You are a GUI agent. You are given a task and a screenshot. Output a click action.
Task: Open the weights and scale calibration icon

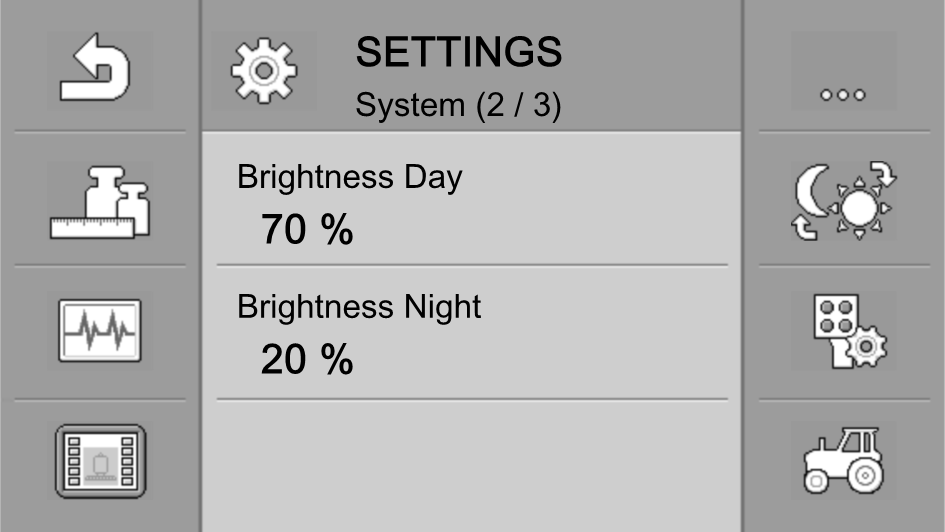click(99, 202)
